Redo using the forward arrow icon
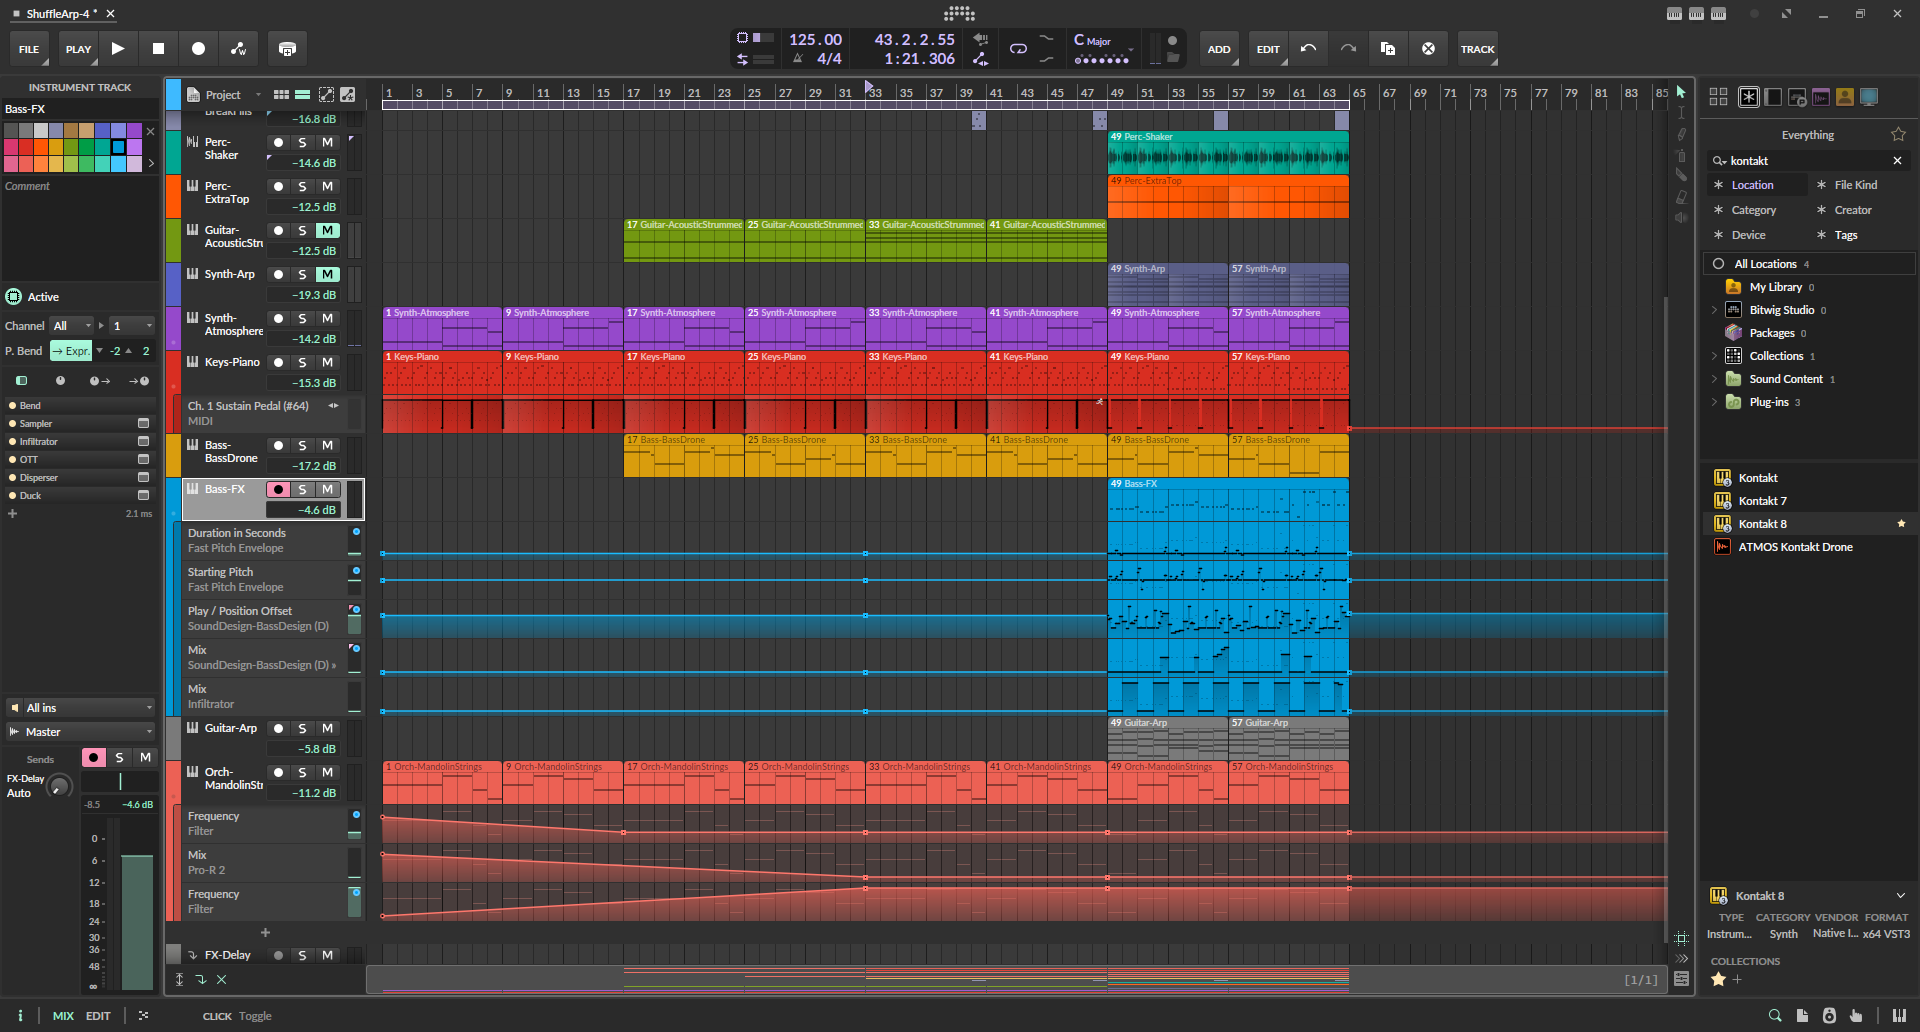 (x=1348, y=48)
